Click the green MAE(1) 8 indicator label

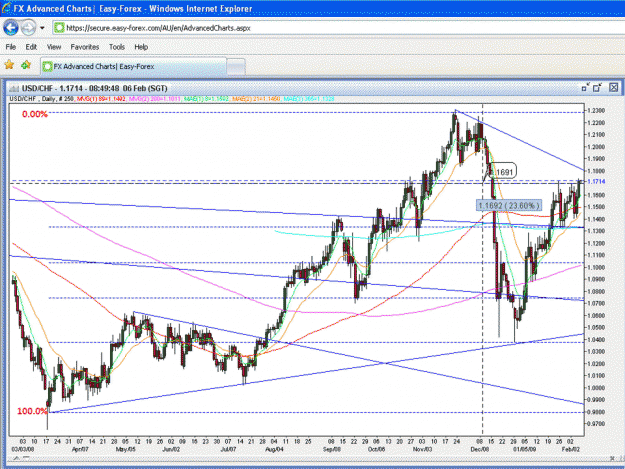[206, 98]
